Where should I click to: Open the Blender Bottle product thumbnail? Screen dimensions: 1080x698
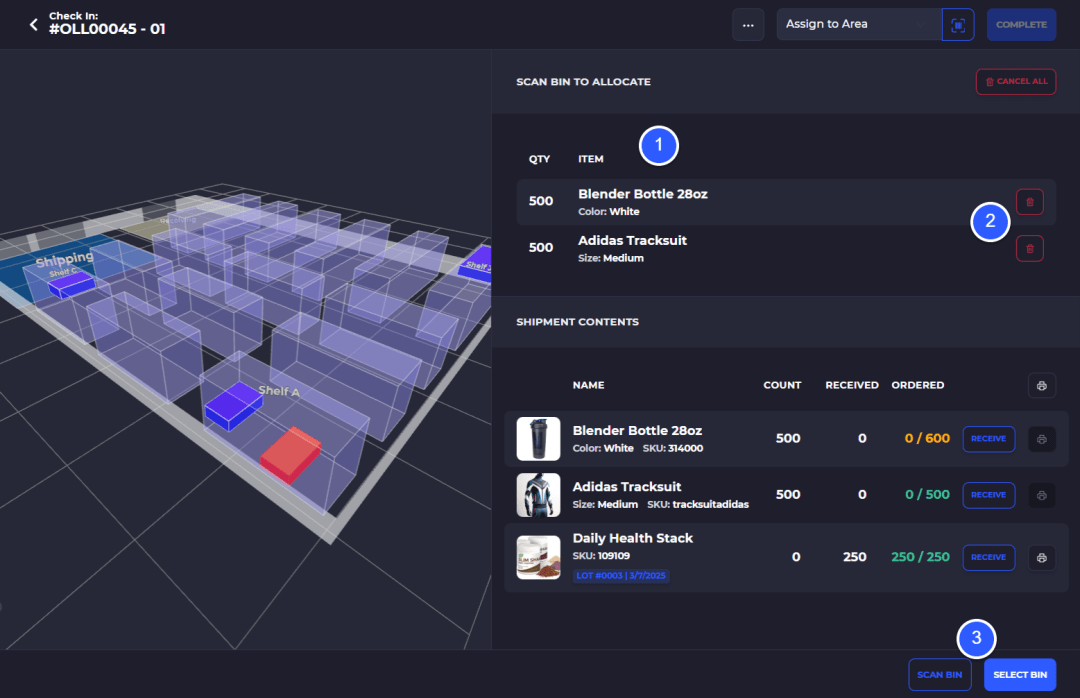(x=539, y=439)
